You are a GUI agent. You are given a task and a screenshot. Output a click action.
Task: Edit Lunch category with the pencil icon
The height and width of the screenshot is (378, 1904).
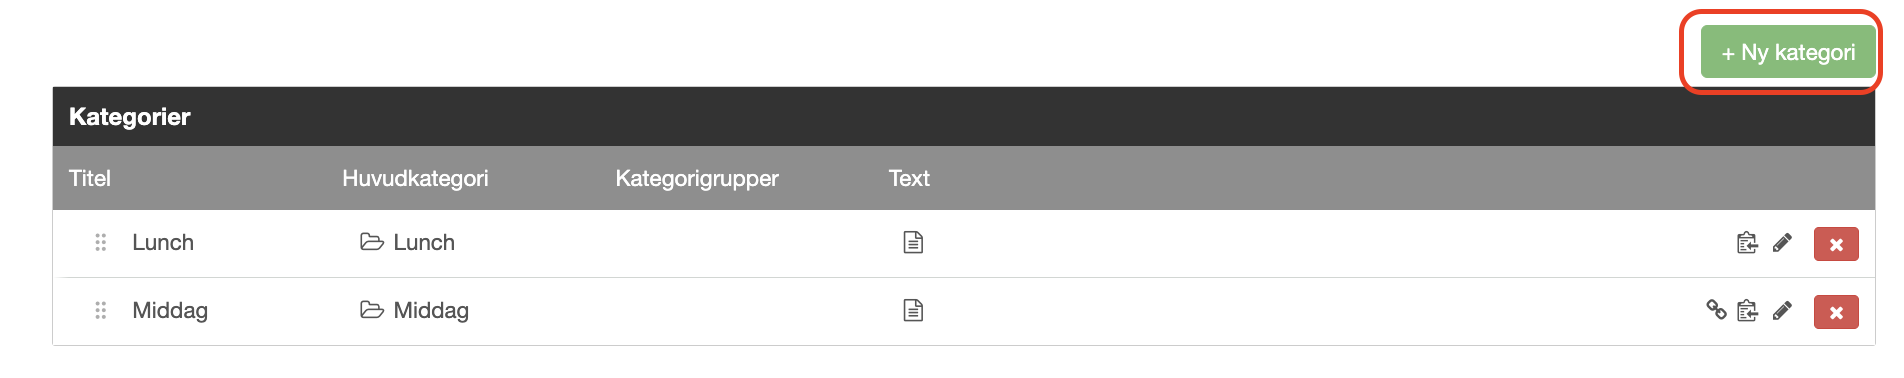click(1782, 243)
